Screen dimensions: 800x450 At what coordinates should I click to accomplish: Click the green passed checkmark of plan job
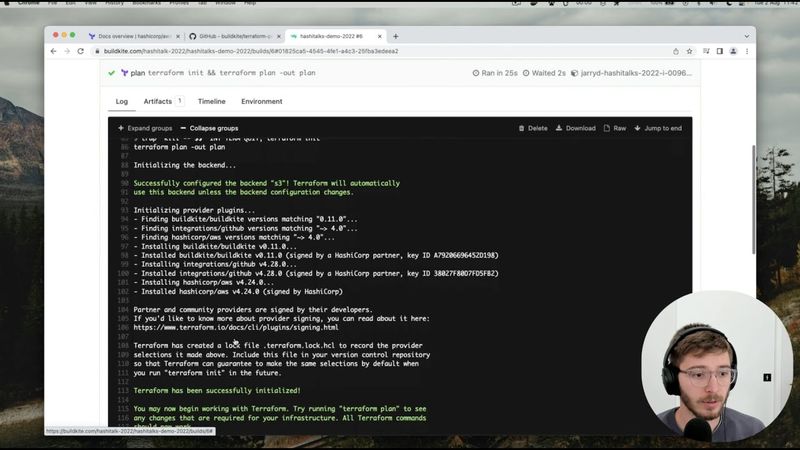point(112,73)
